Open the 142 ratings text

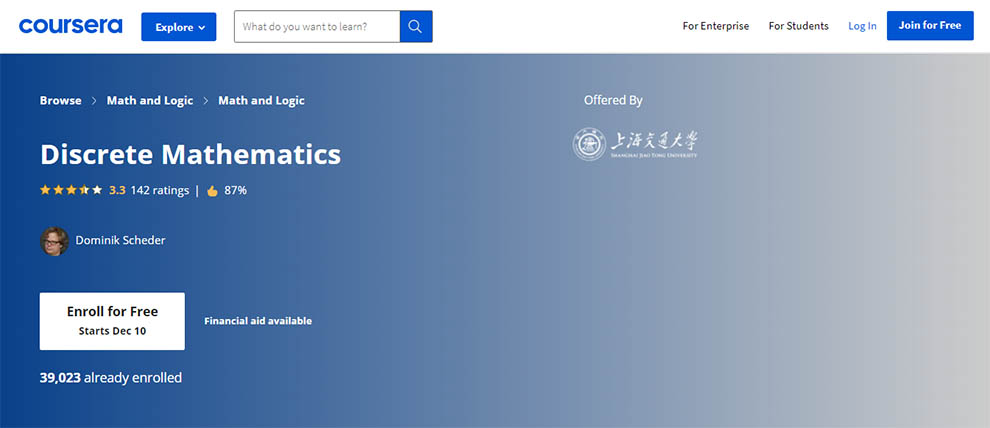[159, 190]
